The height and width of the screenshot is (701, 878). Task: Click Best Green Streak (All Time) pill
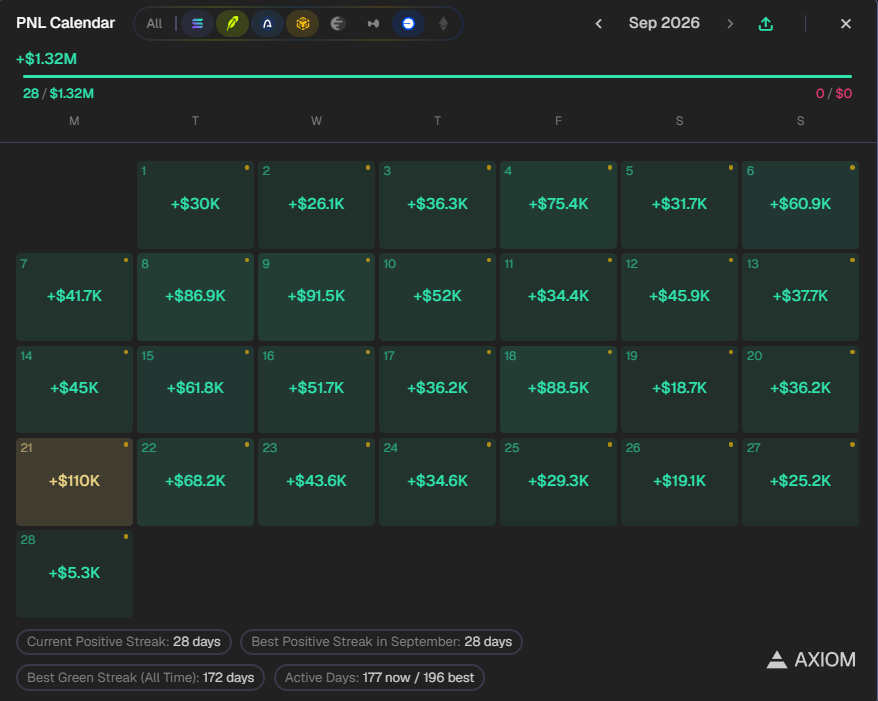[x=141, y=677]
